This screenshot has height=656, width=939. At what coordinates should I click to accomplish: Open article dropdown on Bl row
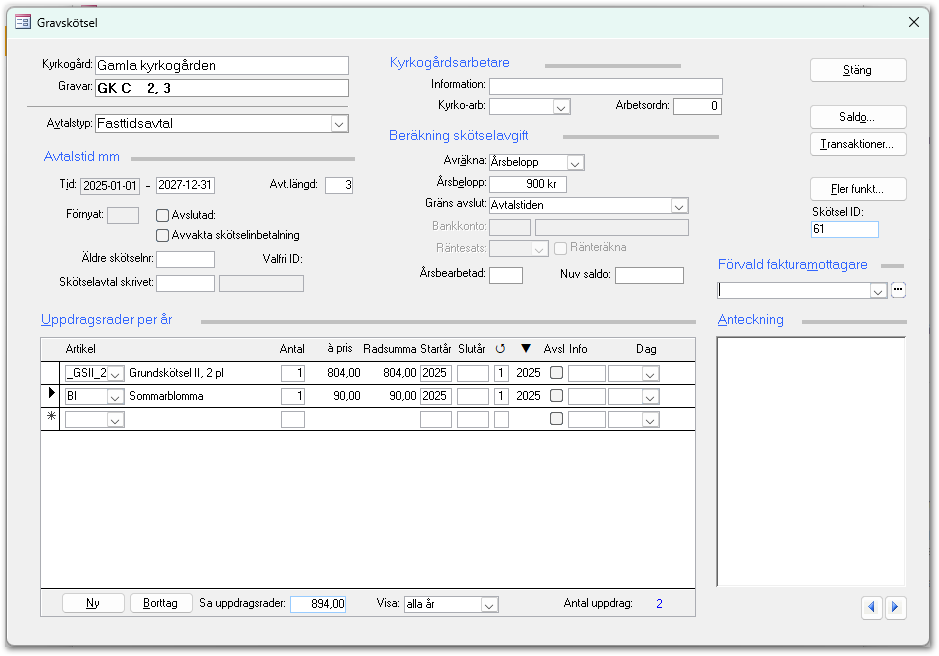[x=115, y=397]
